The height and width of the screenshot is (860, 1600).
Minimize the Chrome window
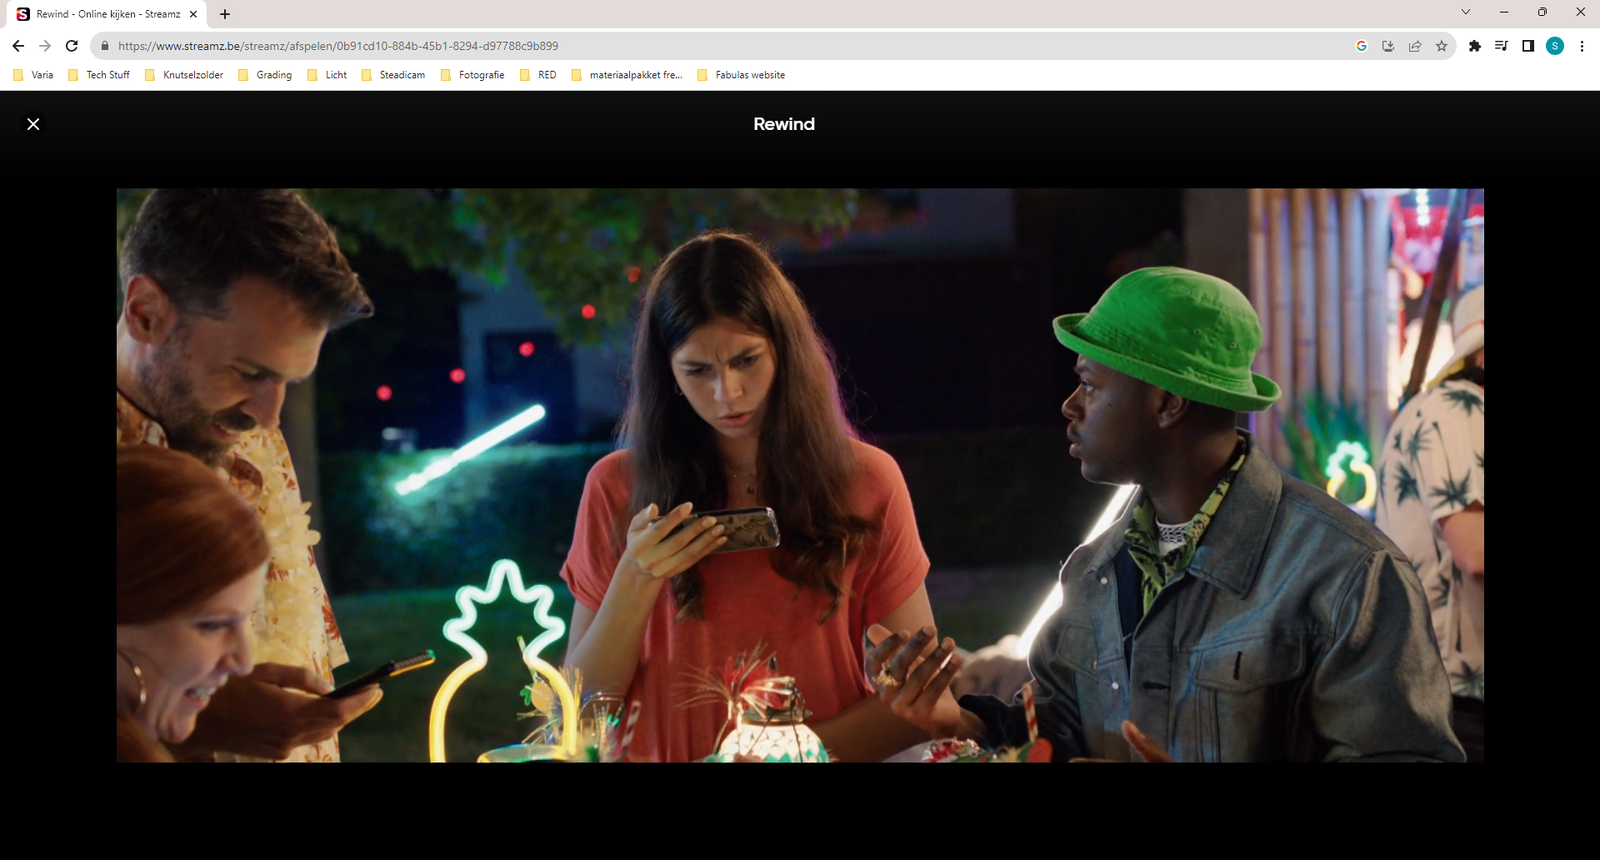1504,12
